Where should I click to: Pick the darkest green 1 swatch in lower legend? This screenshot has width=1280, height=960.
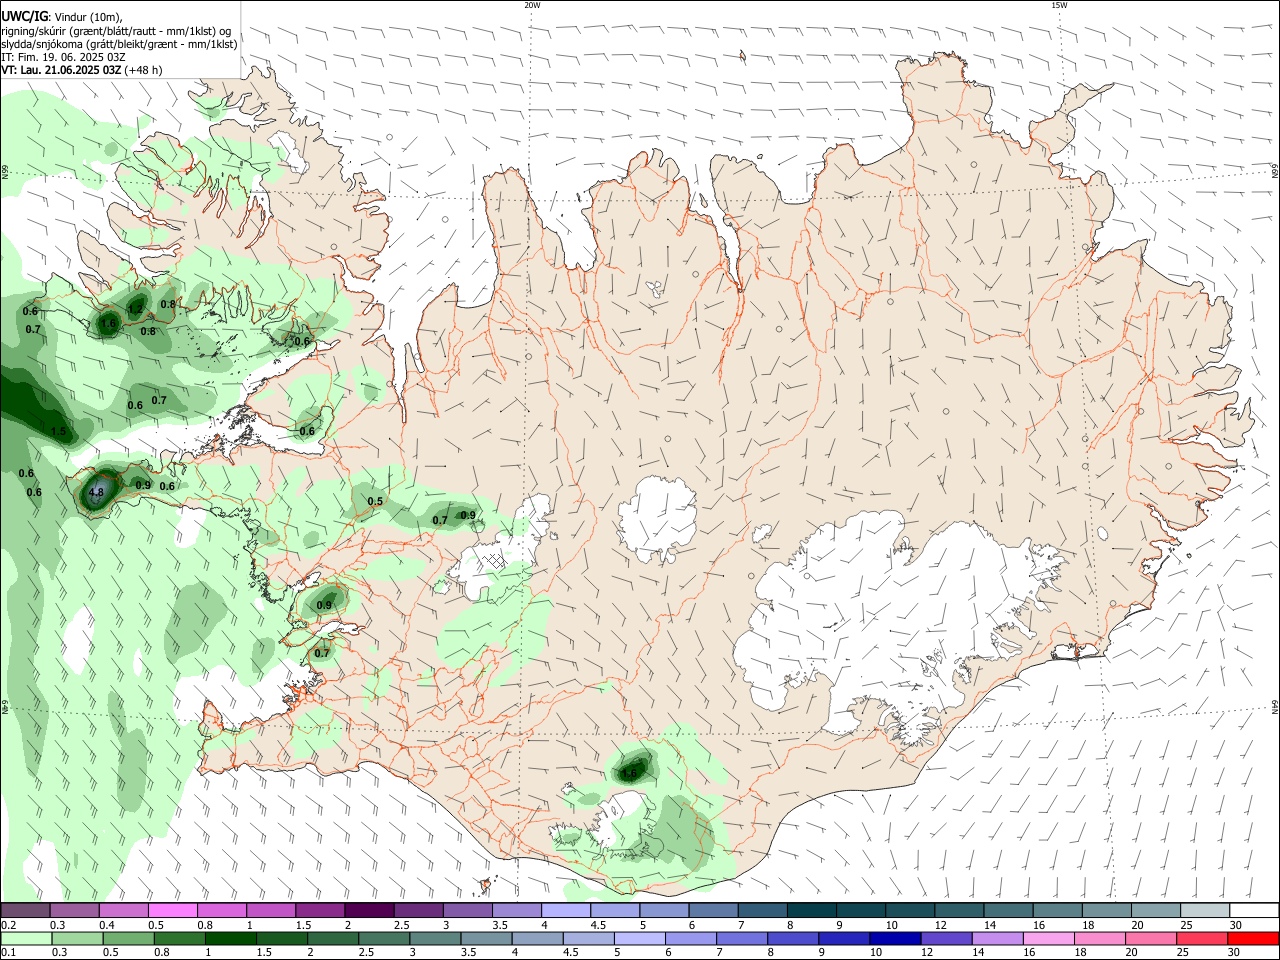(x=231, y=939)
